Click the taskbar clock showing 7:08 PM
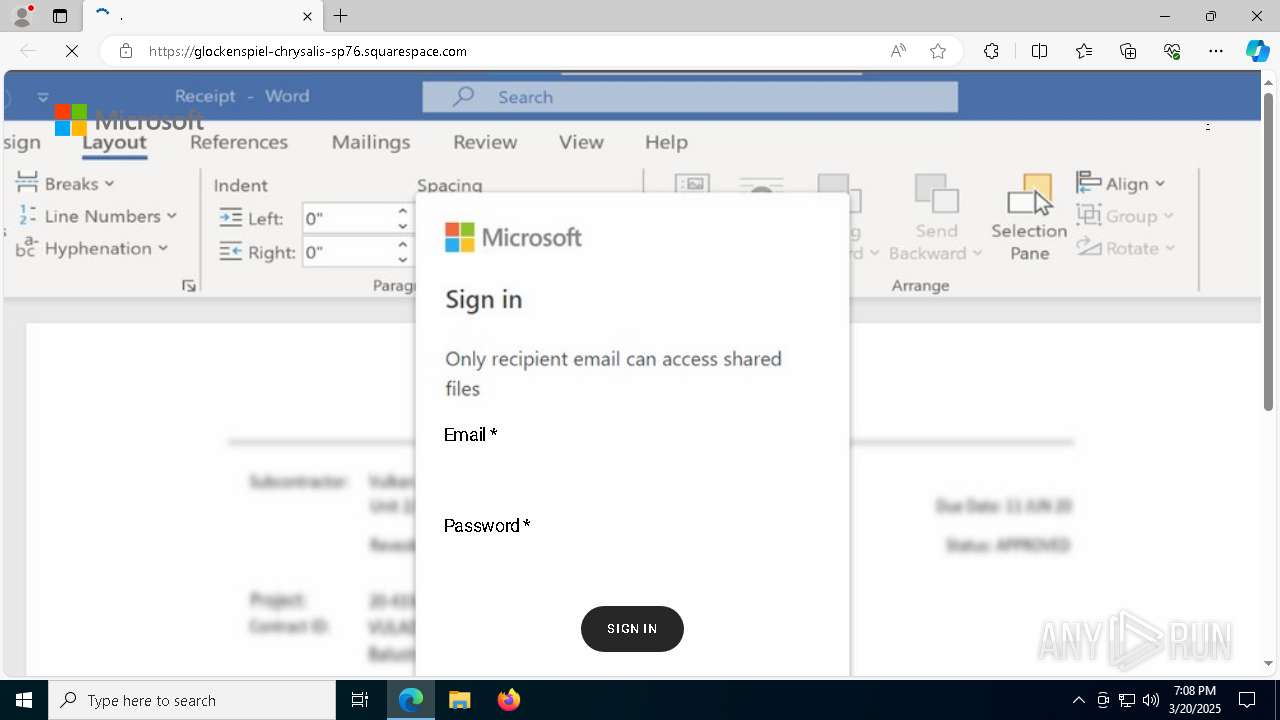The image size is (1280, 720). point(1194,700)
